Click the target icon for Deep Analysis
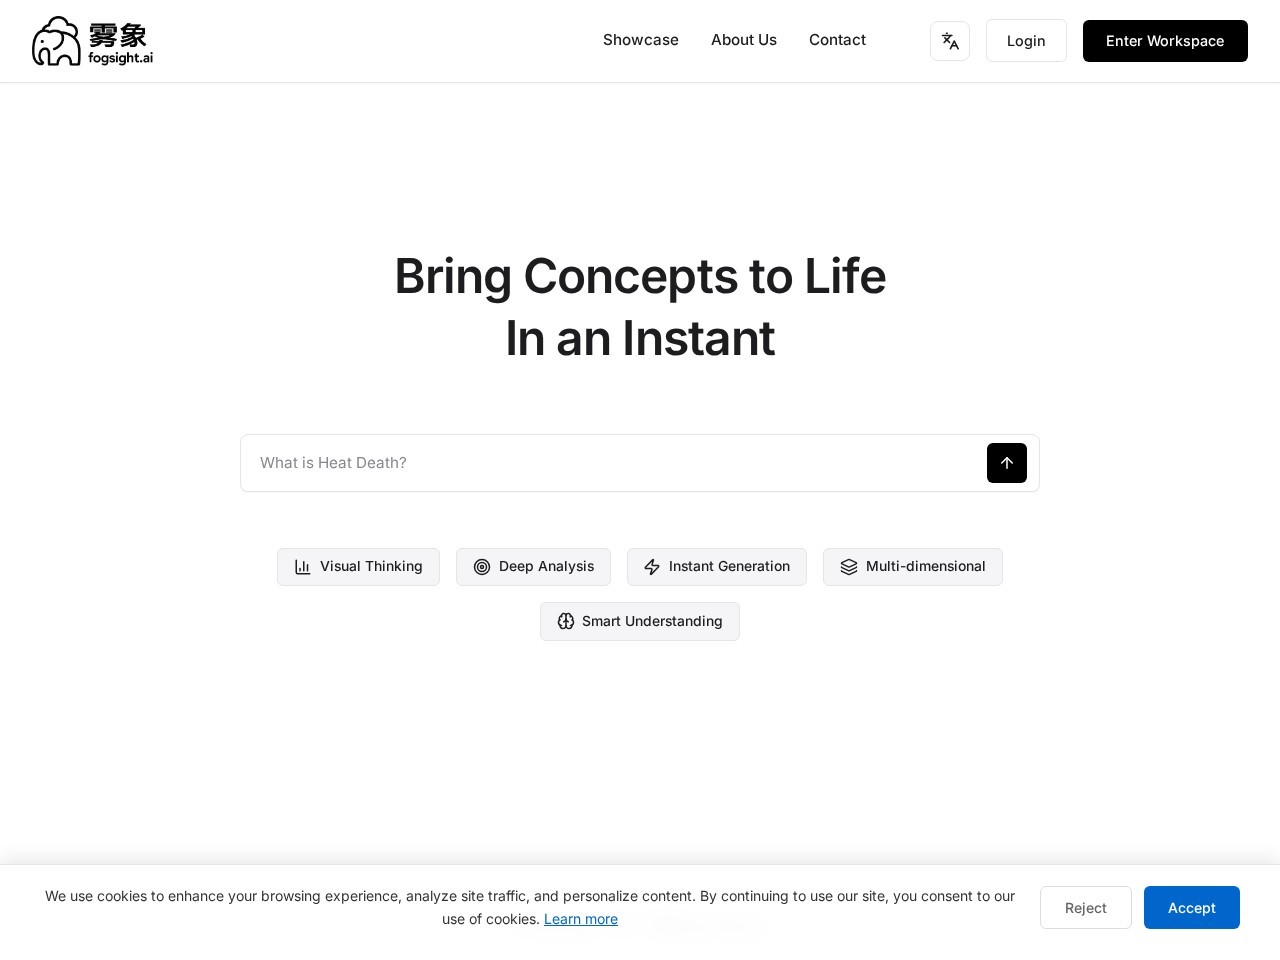The height and width of the screenshot is (960, 1280). [x=482, y=567]
